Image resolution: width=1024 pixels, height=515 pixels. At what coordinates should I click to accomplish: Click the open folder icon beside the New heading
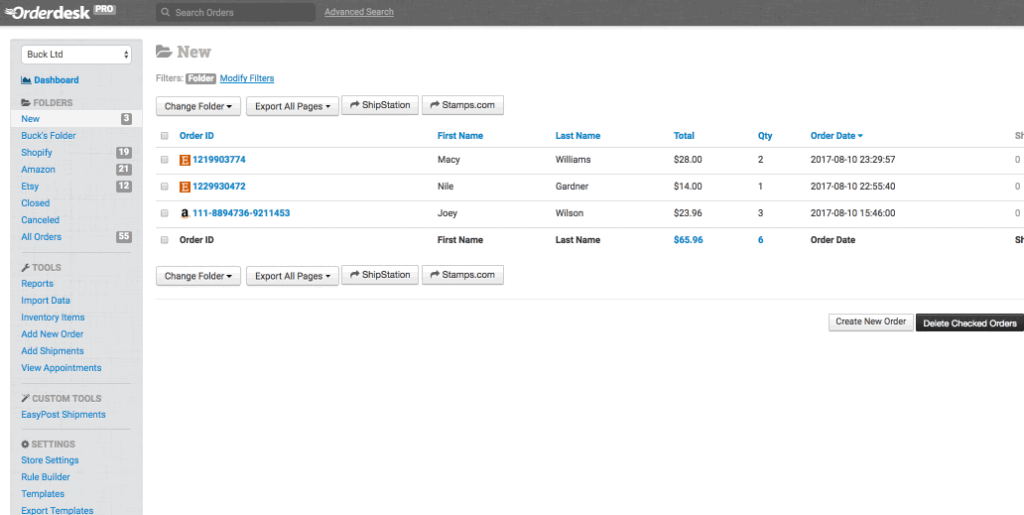pos(164,52)
